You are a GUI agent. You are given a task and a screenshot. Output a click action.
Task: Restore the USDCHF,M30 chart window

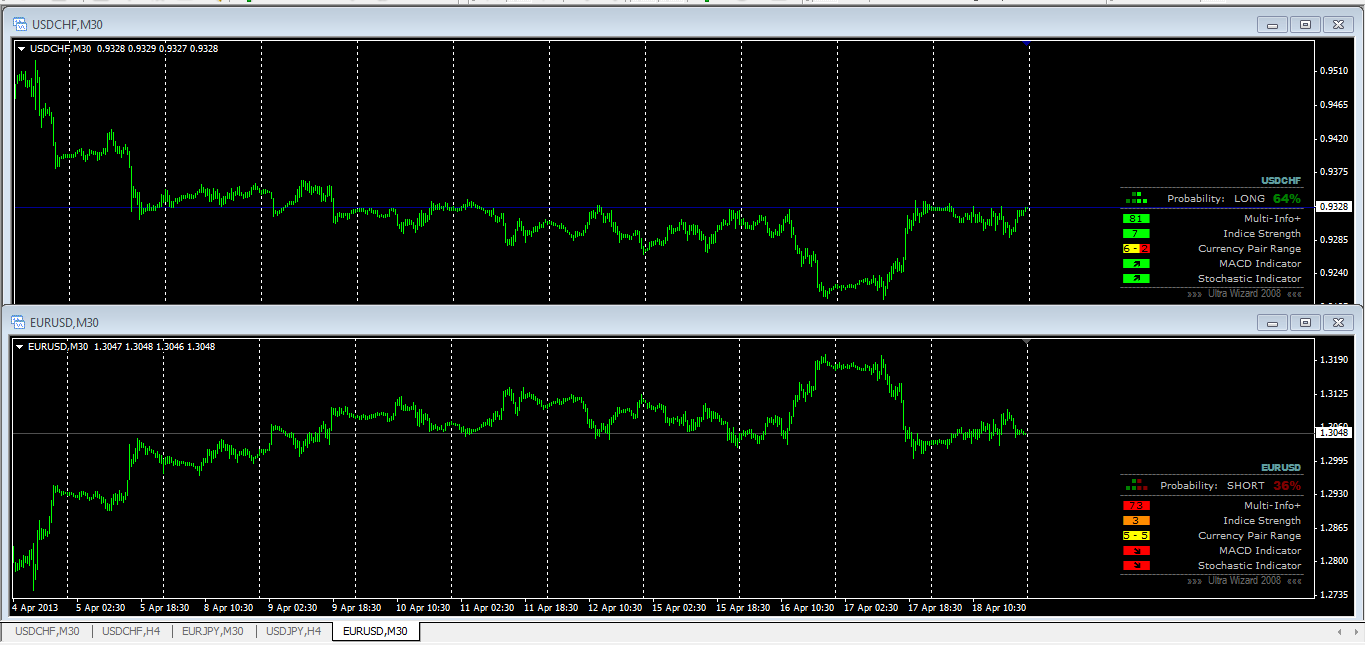pos(1305,25)
